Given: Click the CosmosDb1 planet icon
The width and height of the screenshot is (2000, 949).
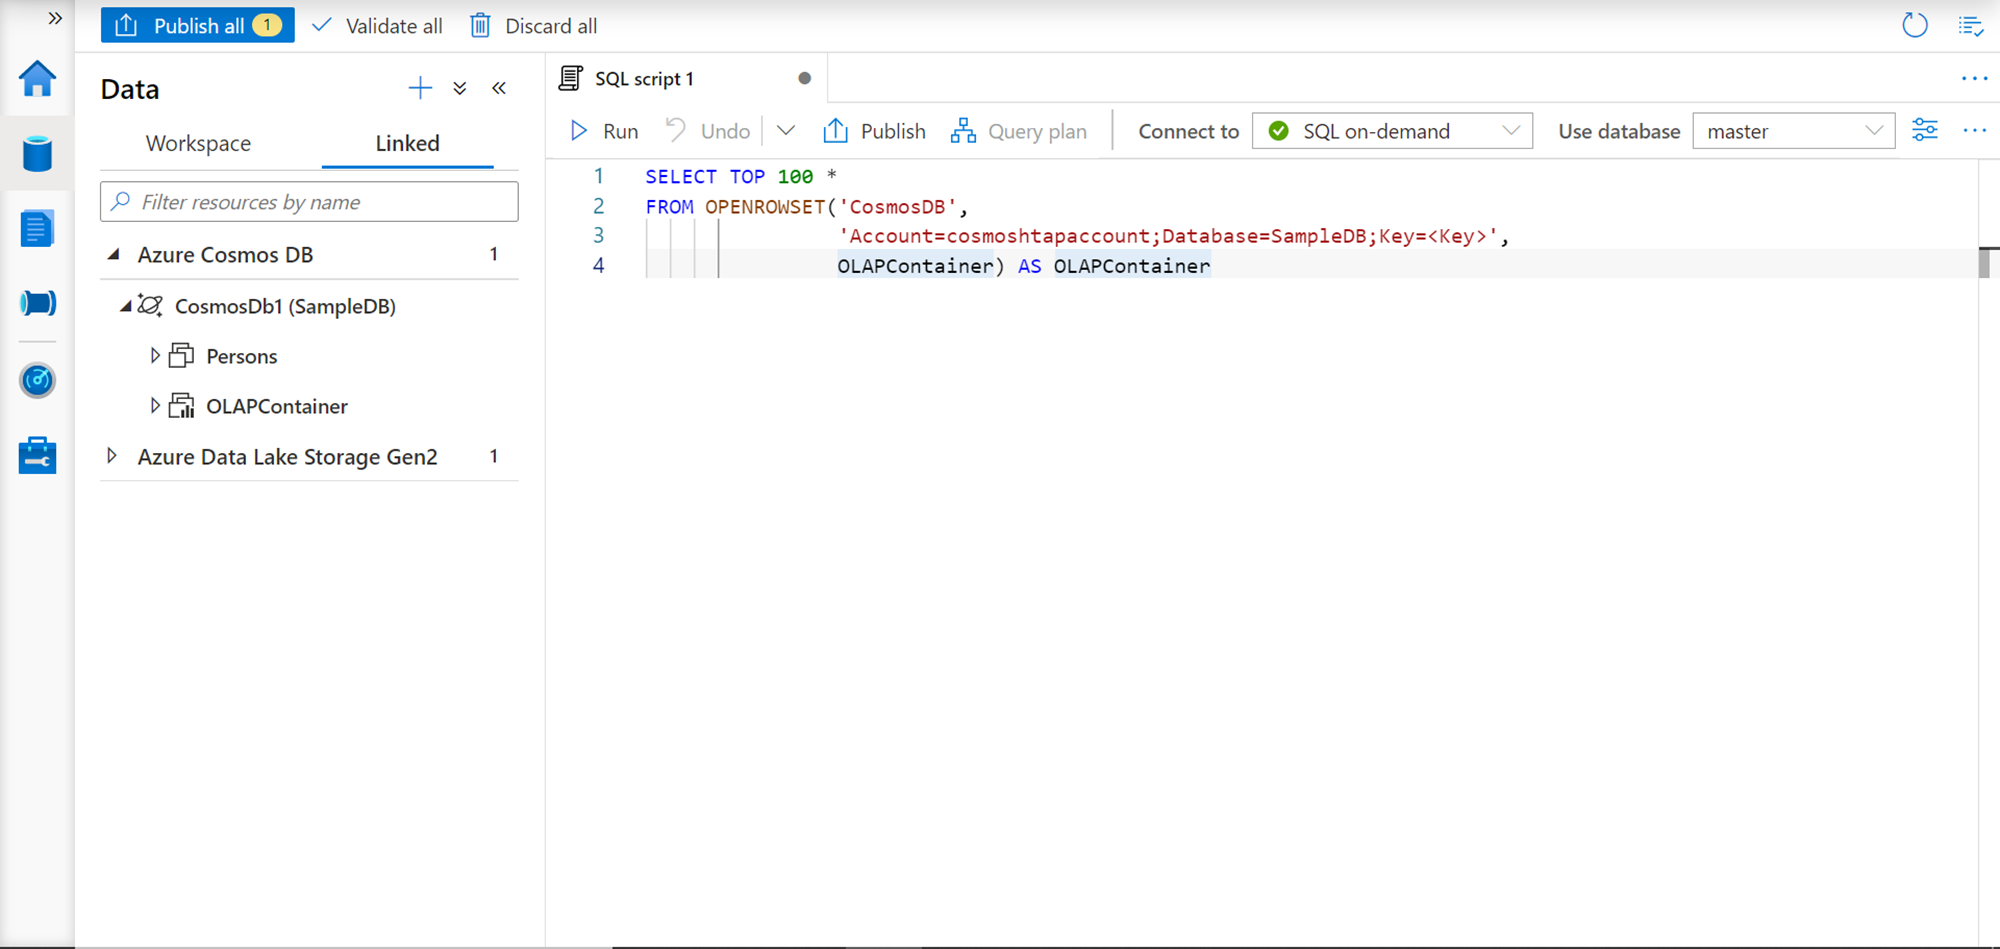Looking at the screenshot, I should [150, 305].
